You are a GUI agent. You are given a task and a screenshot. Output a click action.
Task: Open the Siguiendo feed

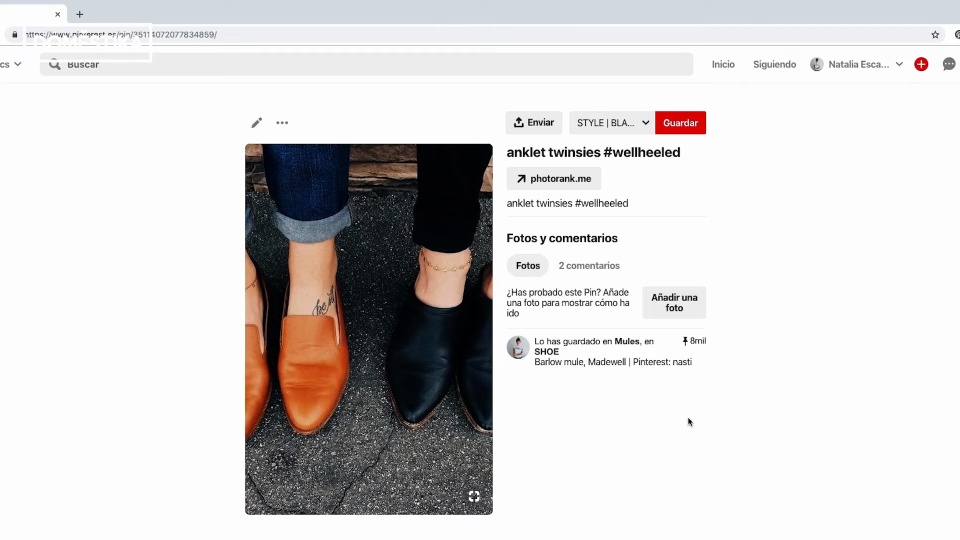[774, 64]
